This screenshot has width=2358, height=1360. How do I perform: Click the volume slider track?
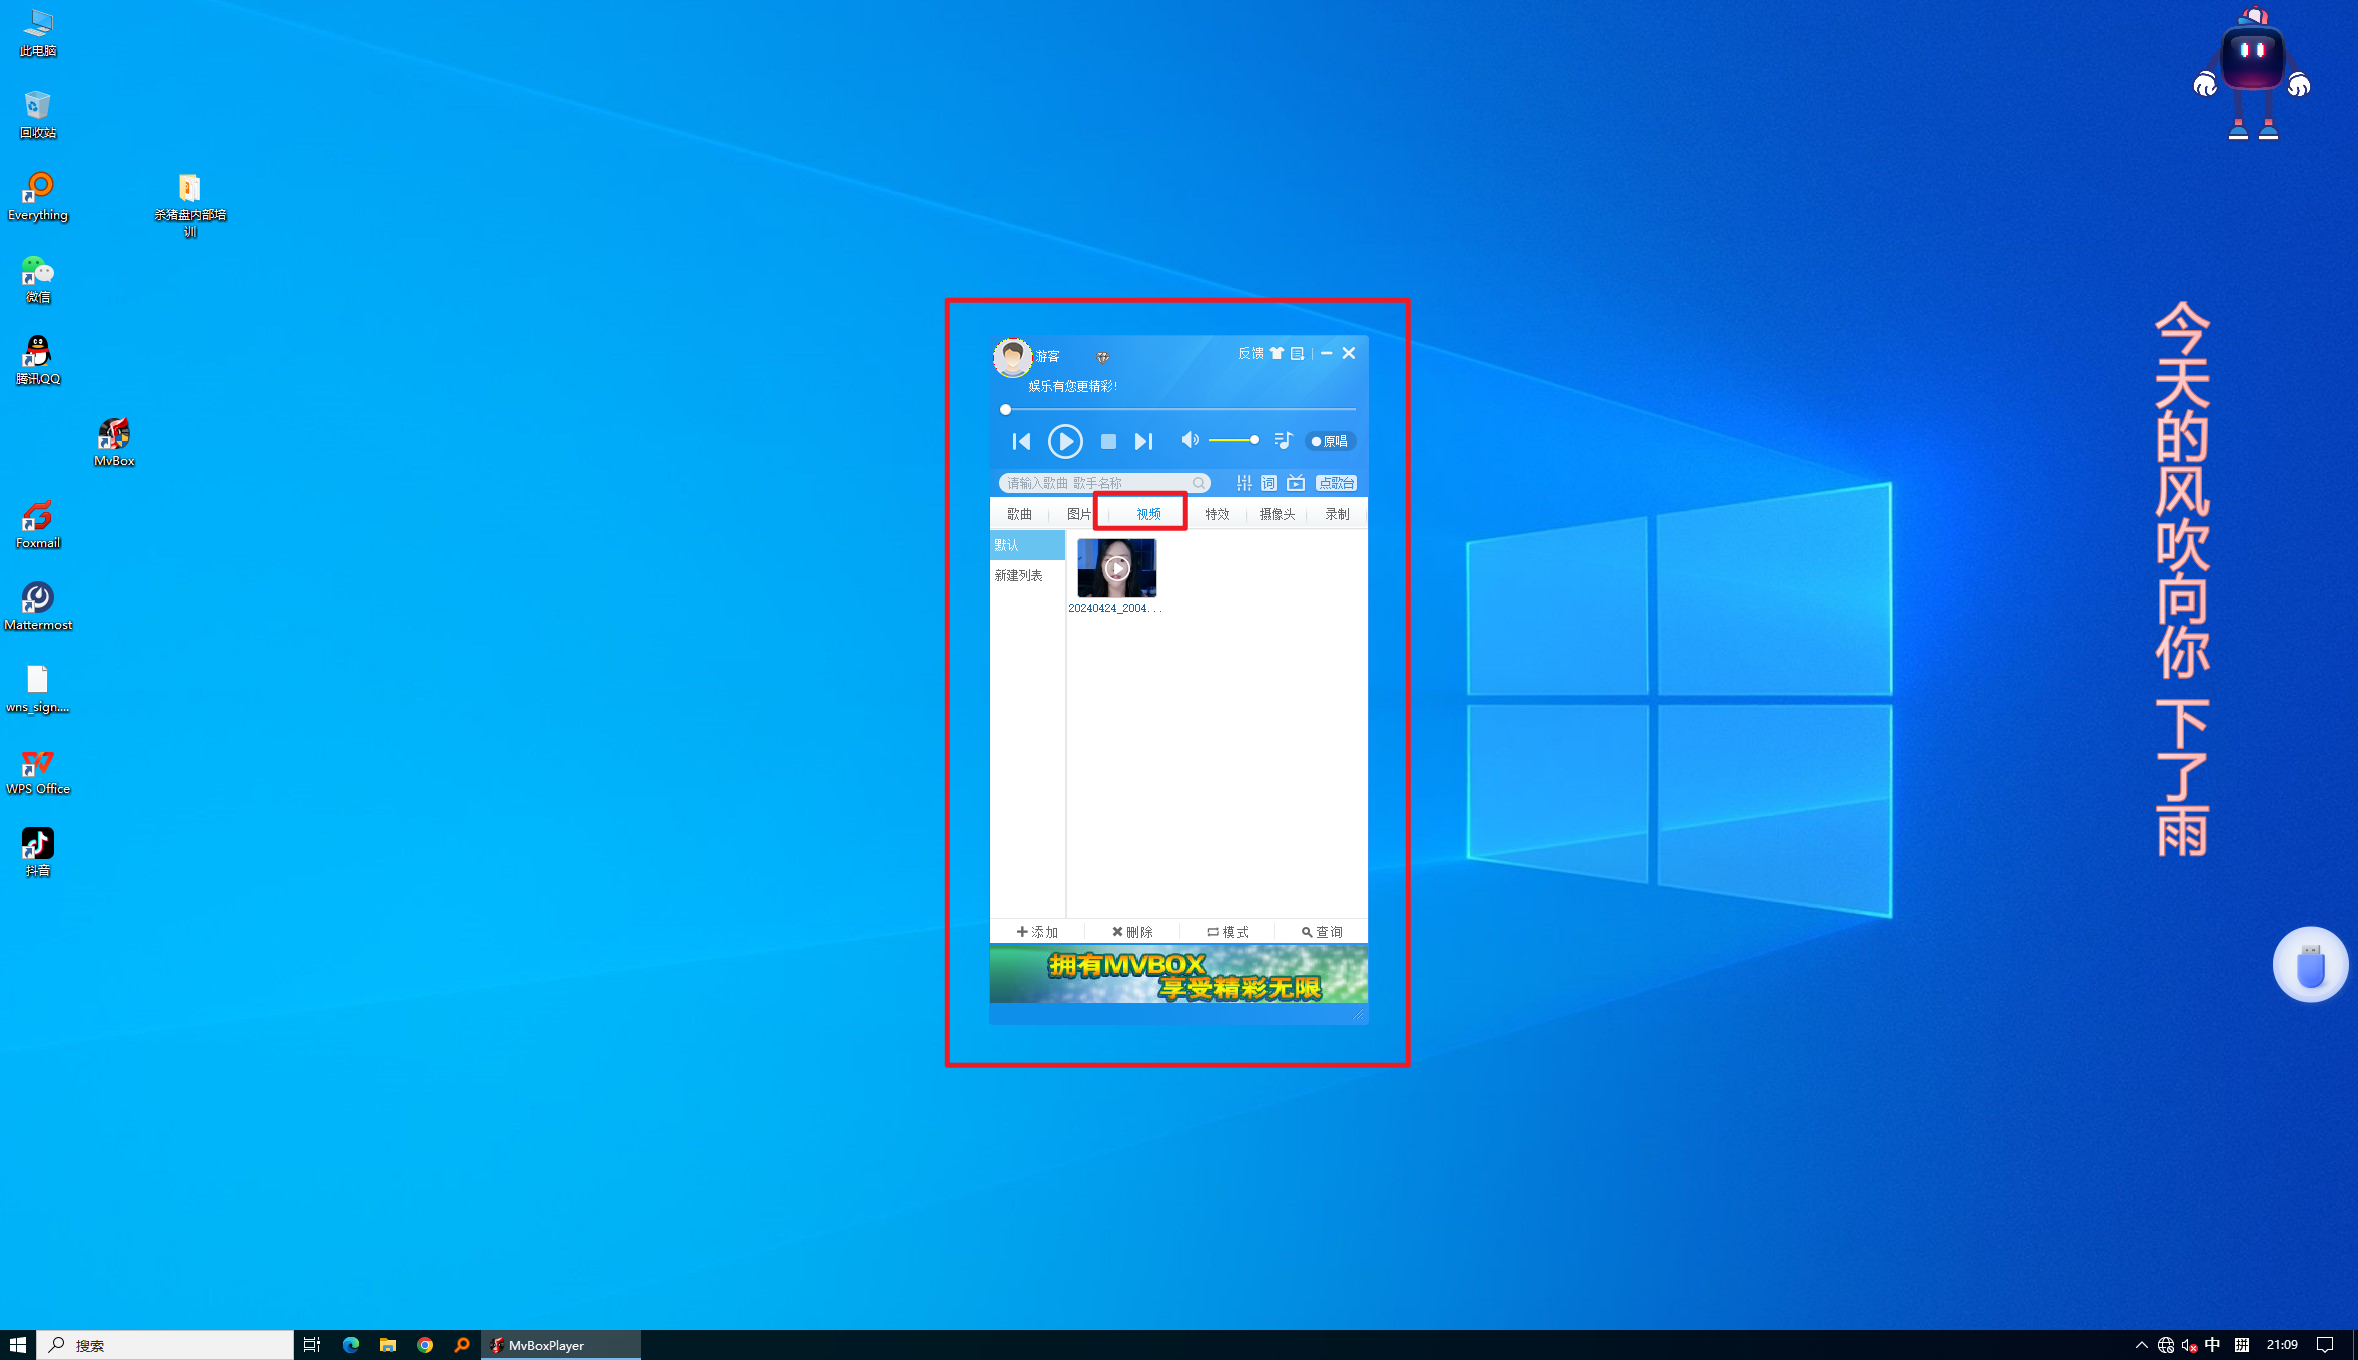point(1232,440)
